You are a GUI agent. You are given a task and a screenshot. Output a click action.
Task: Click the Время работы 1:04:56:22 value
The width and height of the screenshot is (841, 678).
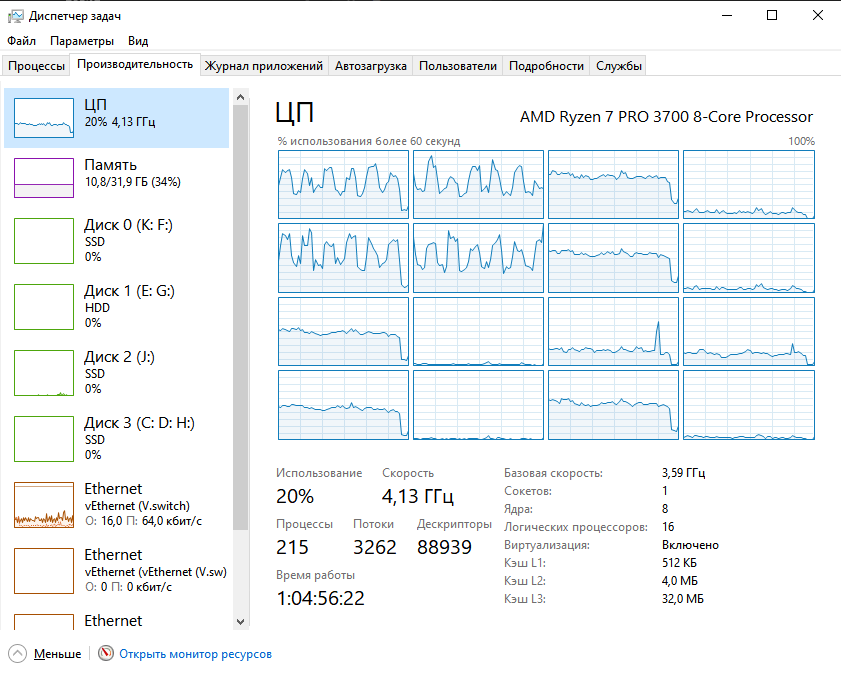pos(320,598)
